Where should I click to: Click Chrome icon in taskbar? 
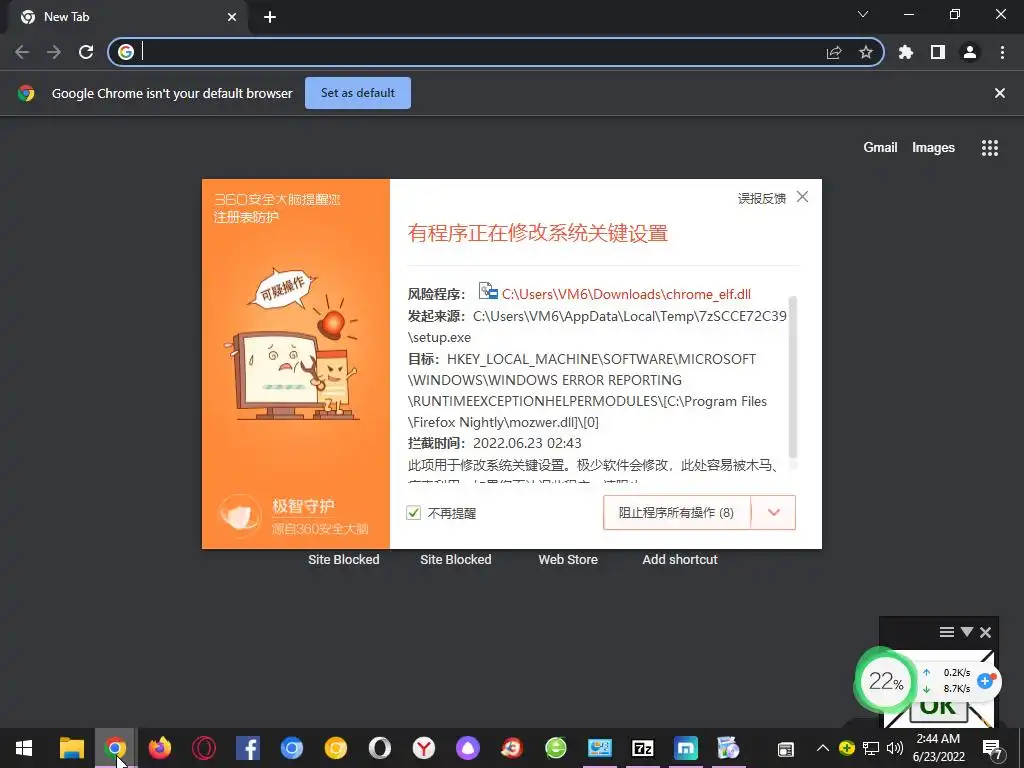[x=115, y=748]
